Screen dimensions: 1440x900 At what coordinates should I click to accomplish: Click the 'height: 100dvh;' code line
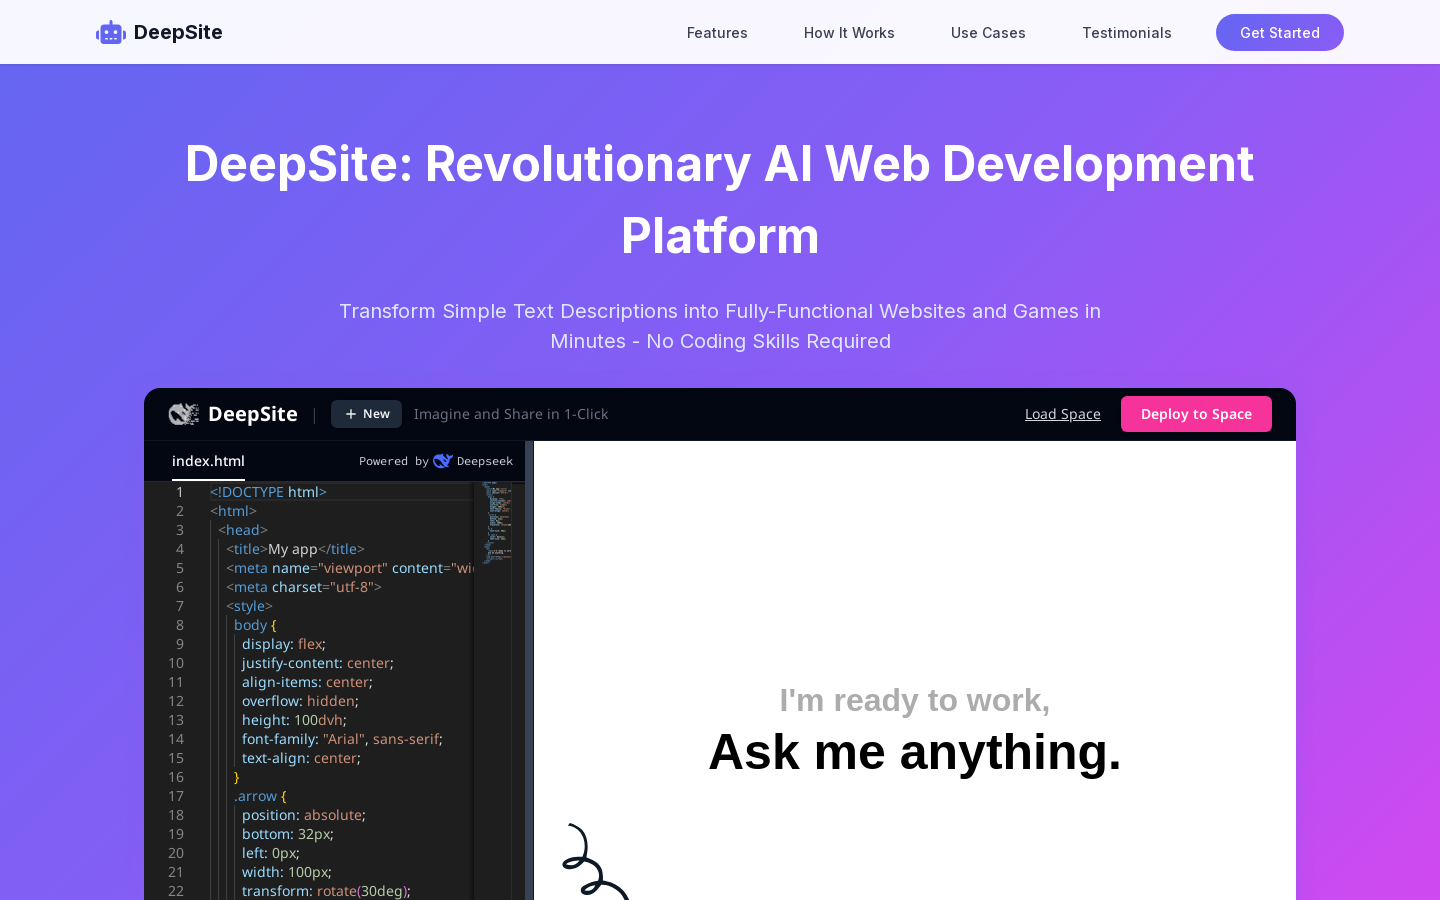(x=294, y=720)
